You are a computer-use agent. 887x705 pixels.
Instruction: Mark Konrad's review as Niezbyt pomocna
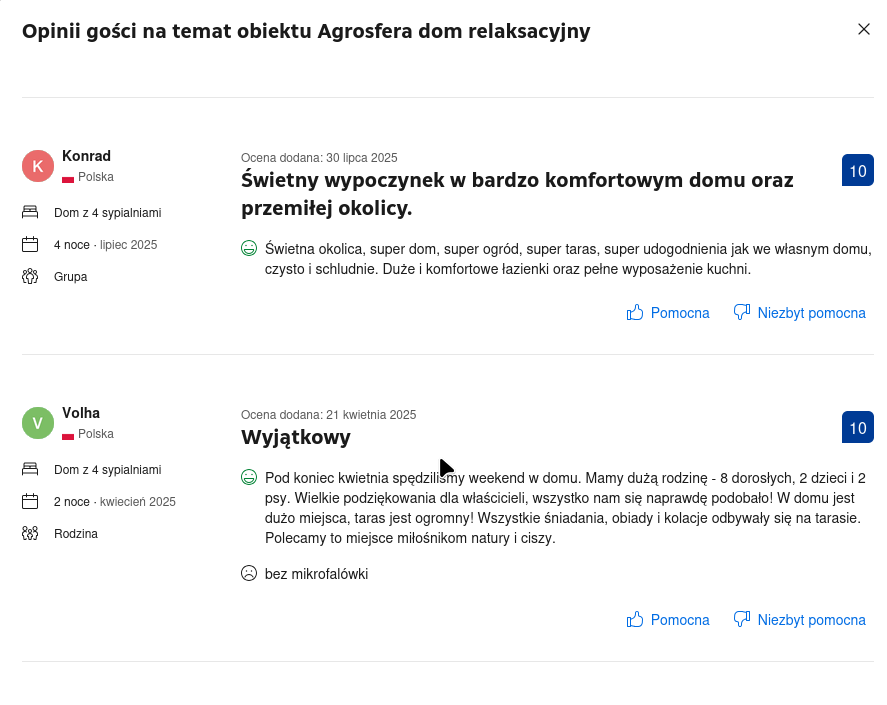coord(799,313)
